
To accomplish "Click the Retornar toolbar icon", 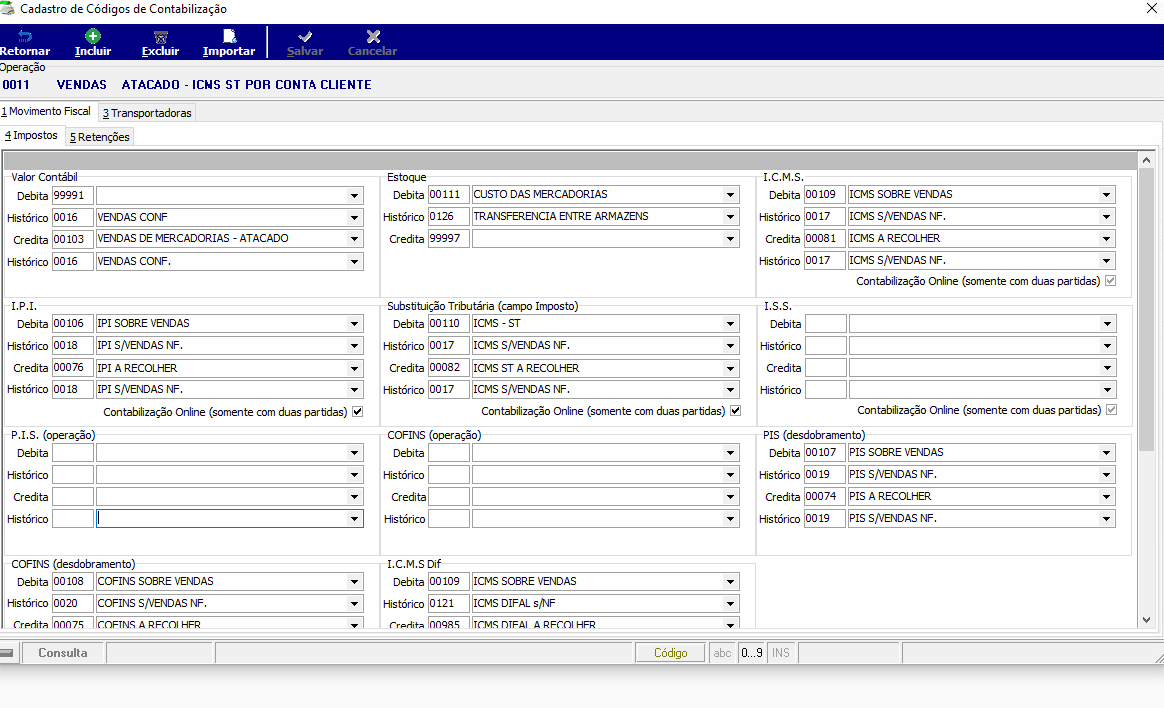I will point(24,36).
